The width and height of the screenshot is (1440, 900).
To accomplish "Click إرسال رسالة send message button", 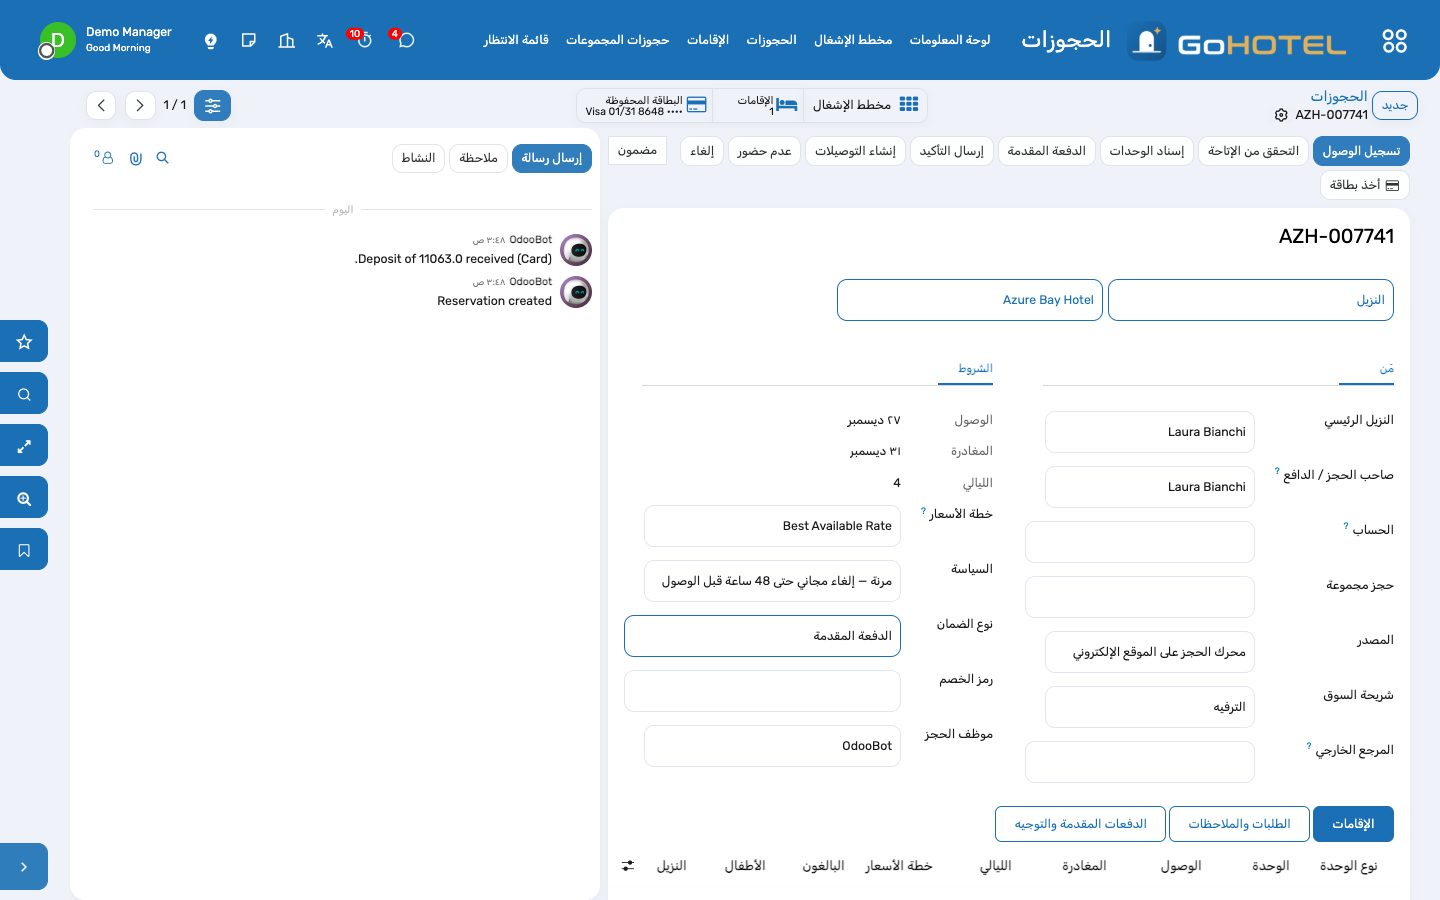I will tap(552, 158).
